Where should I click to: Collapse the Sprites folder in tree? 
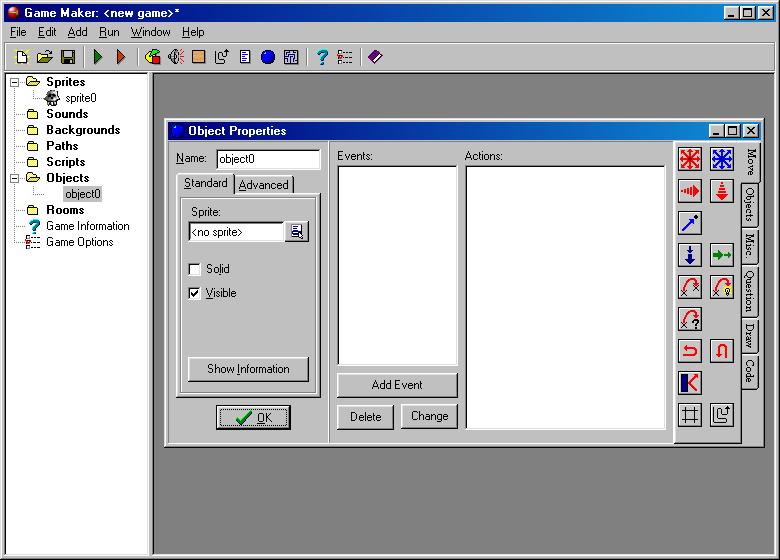click(15, 82)
